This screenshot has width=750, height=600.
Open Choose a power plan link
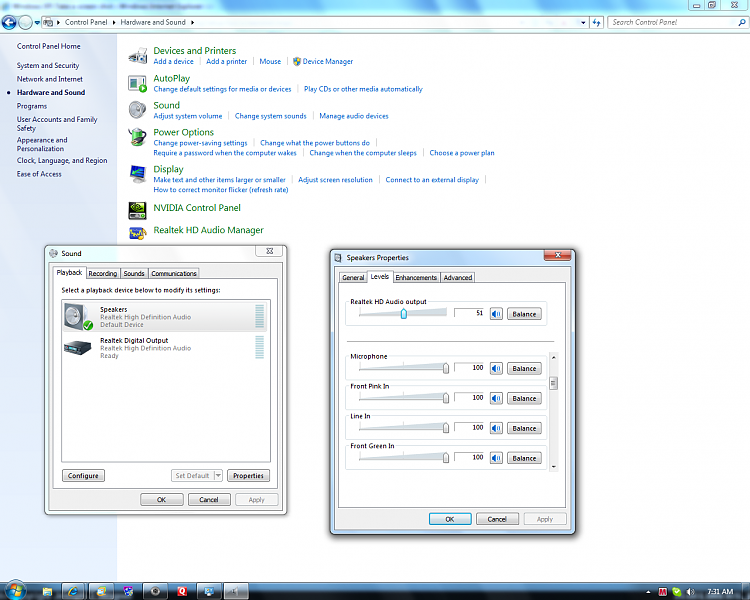coord(462,153)
